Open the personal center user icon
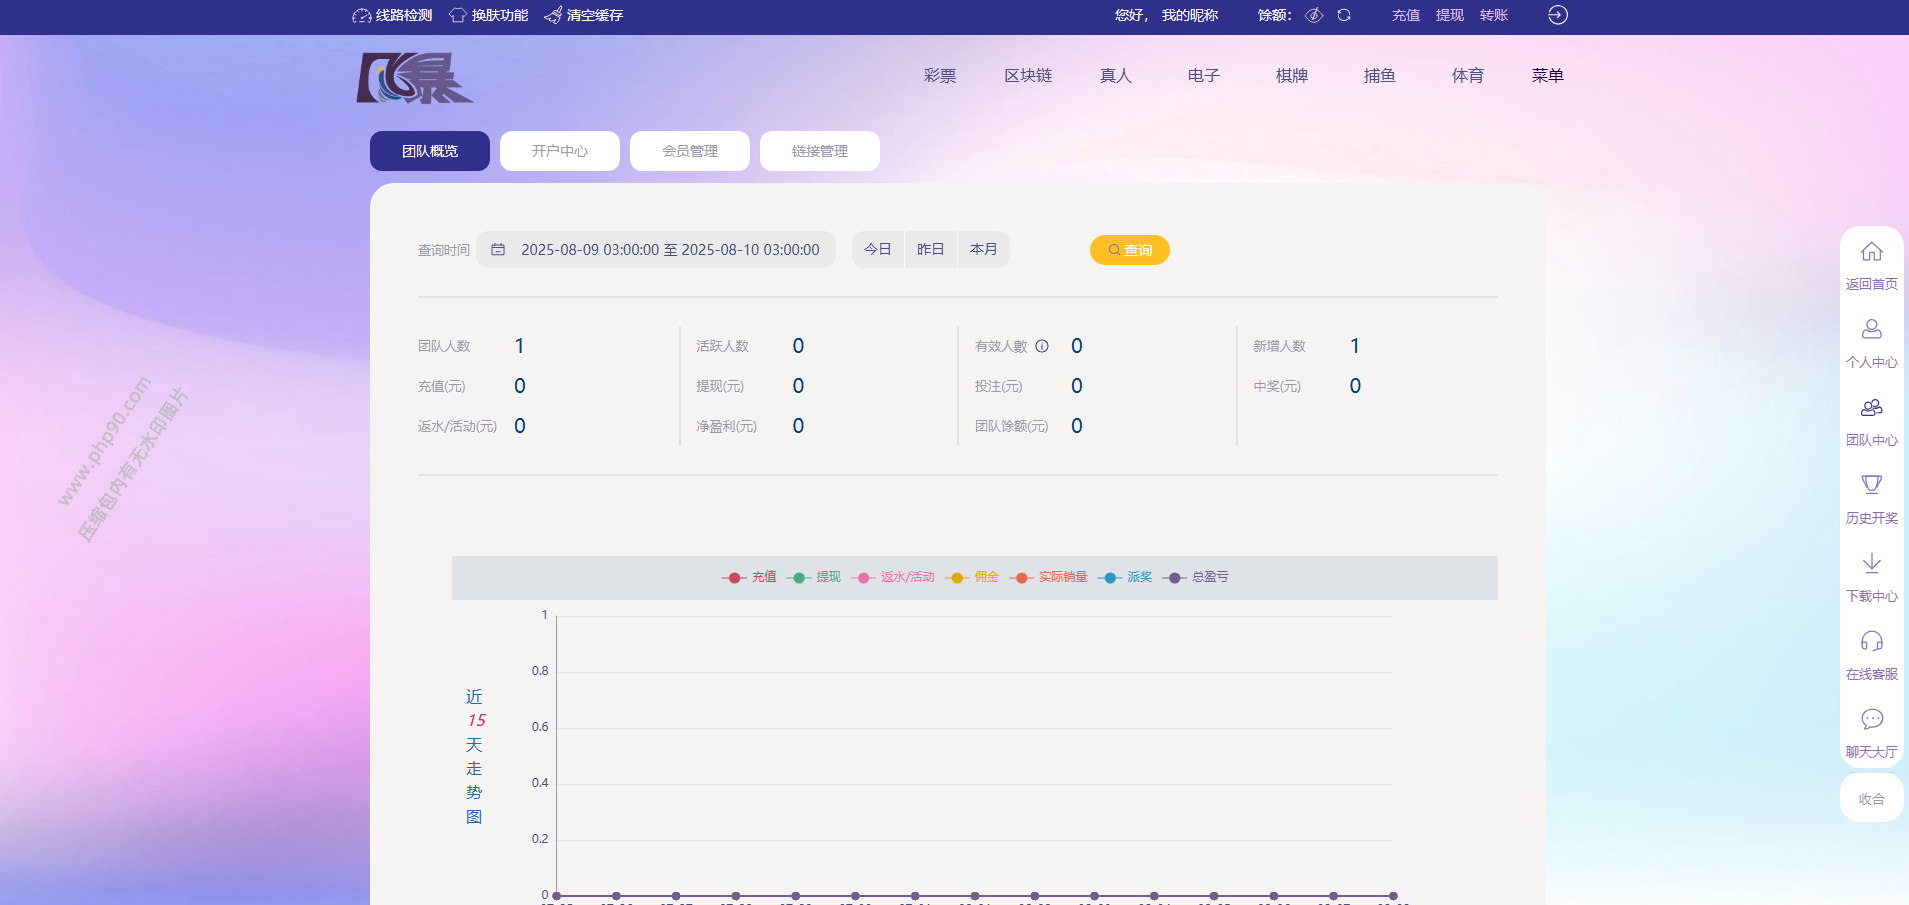This screenshot has height=905, width=1909. [x=1871, y=329]
